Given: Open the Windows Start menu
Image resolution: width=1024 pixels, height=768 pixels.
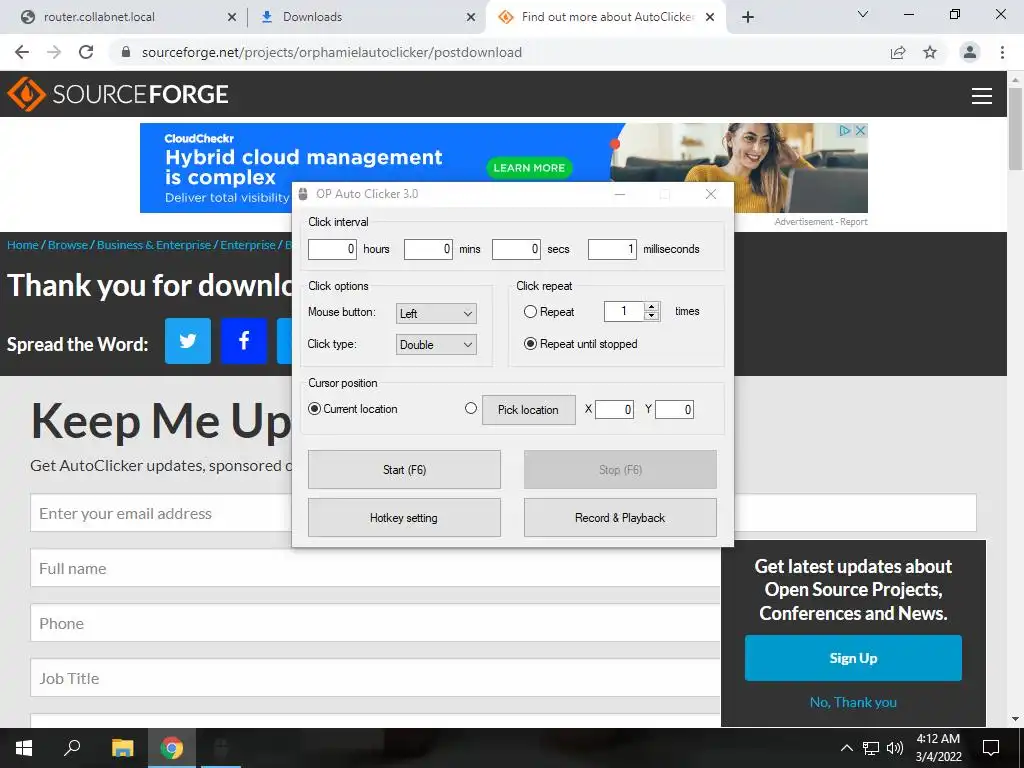Looking at the screenshot, I should tap(24, 748).
